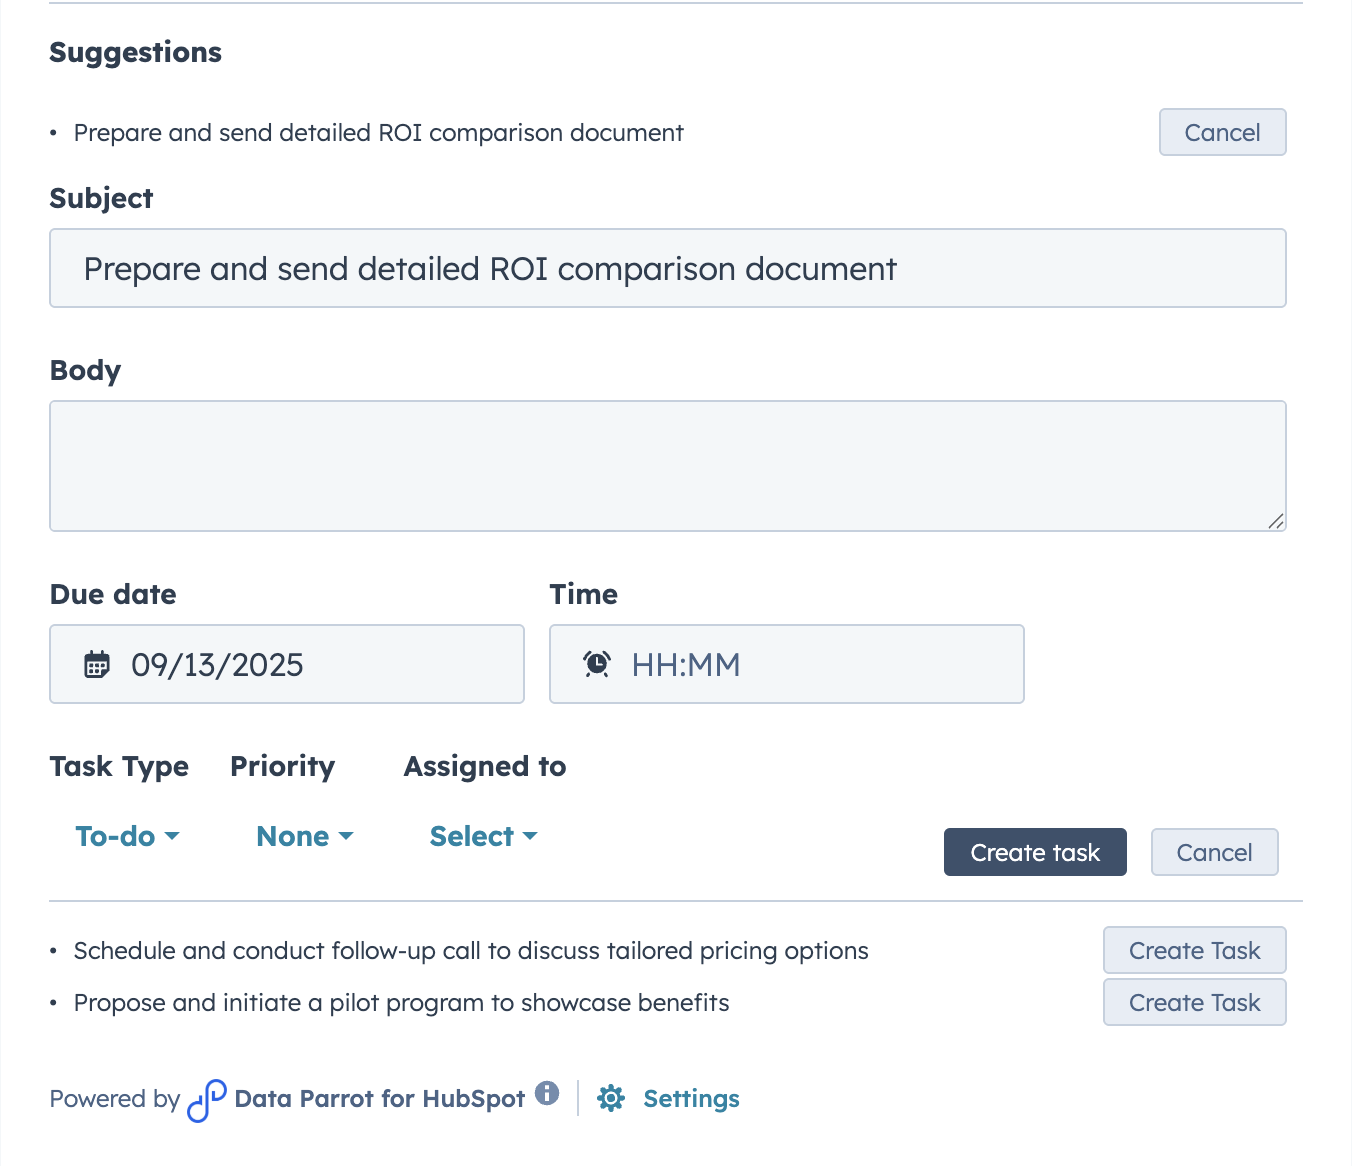Click the calendar icon in Due date
The image size is (1352, 1166).
coord(97,665)
